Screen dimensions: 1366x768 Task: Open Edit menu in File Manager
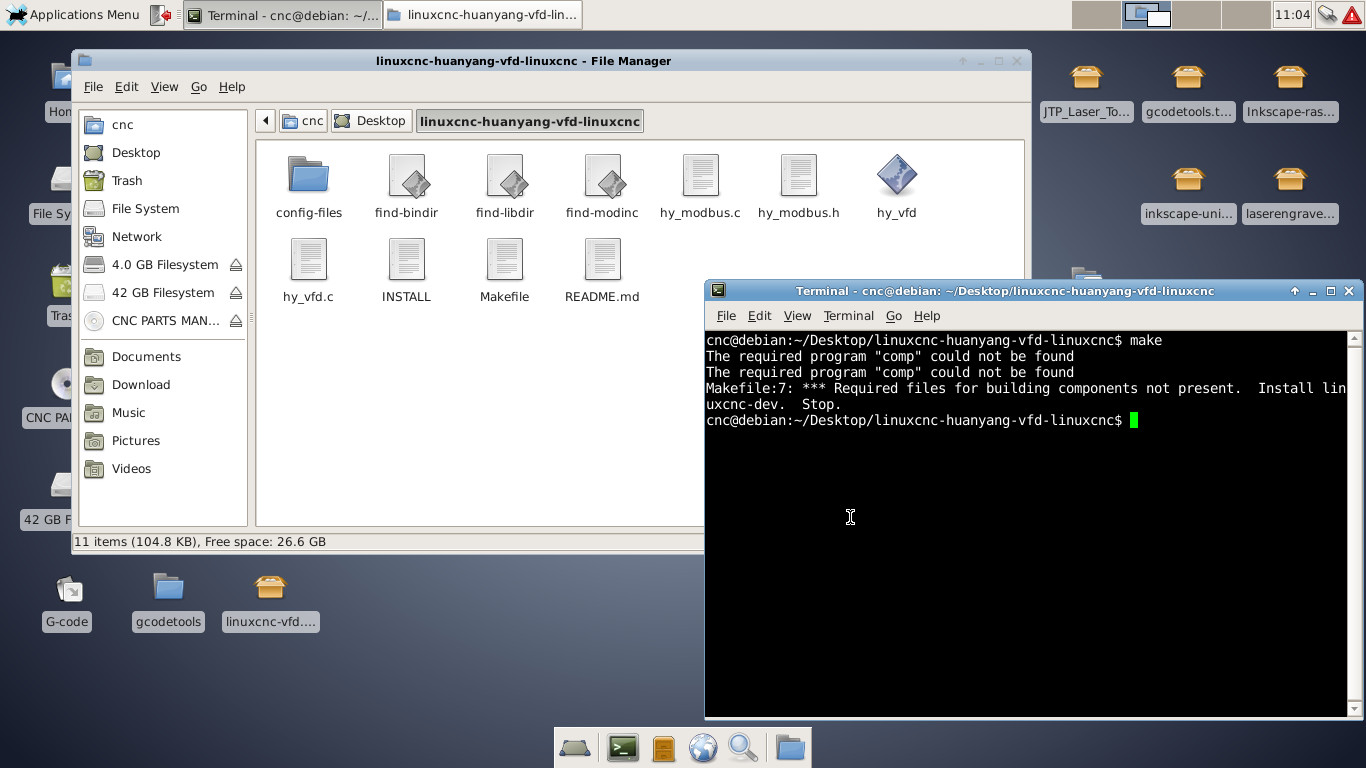[126, 87]
